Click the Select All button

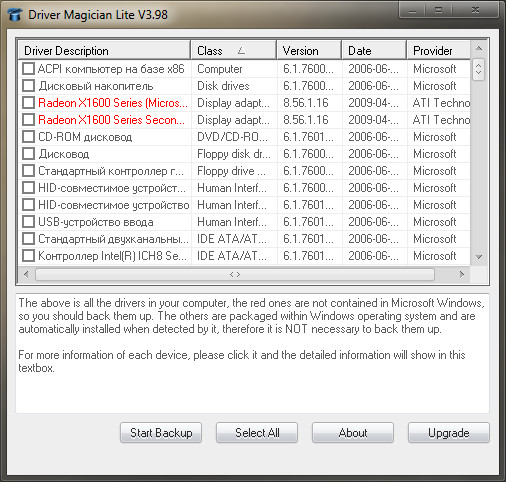[257, 433]
